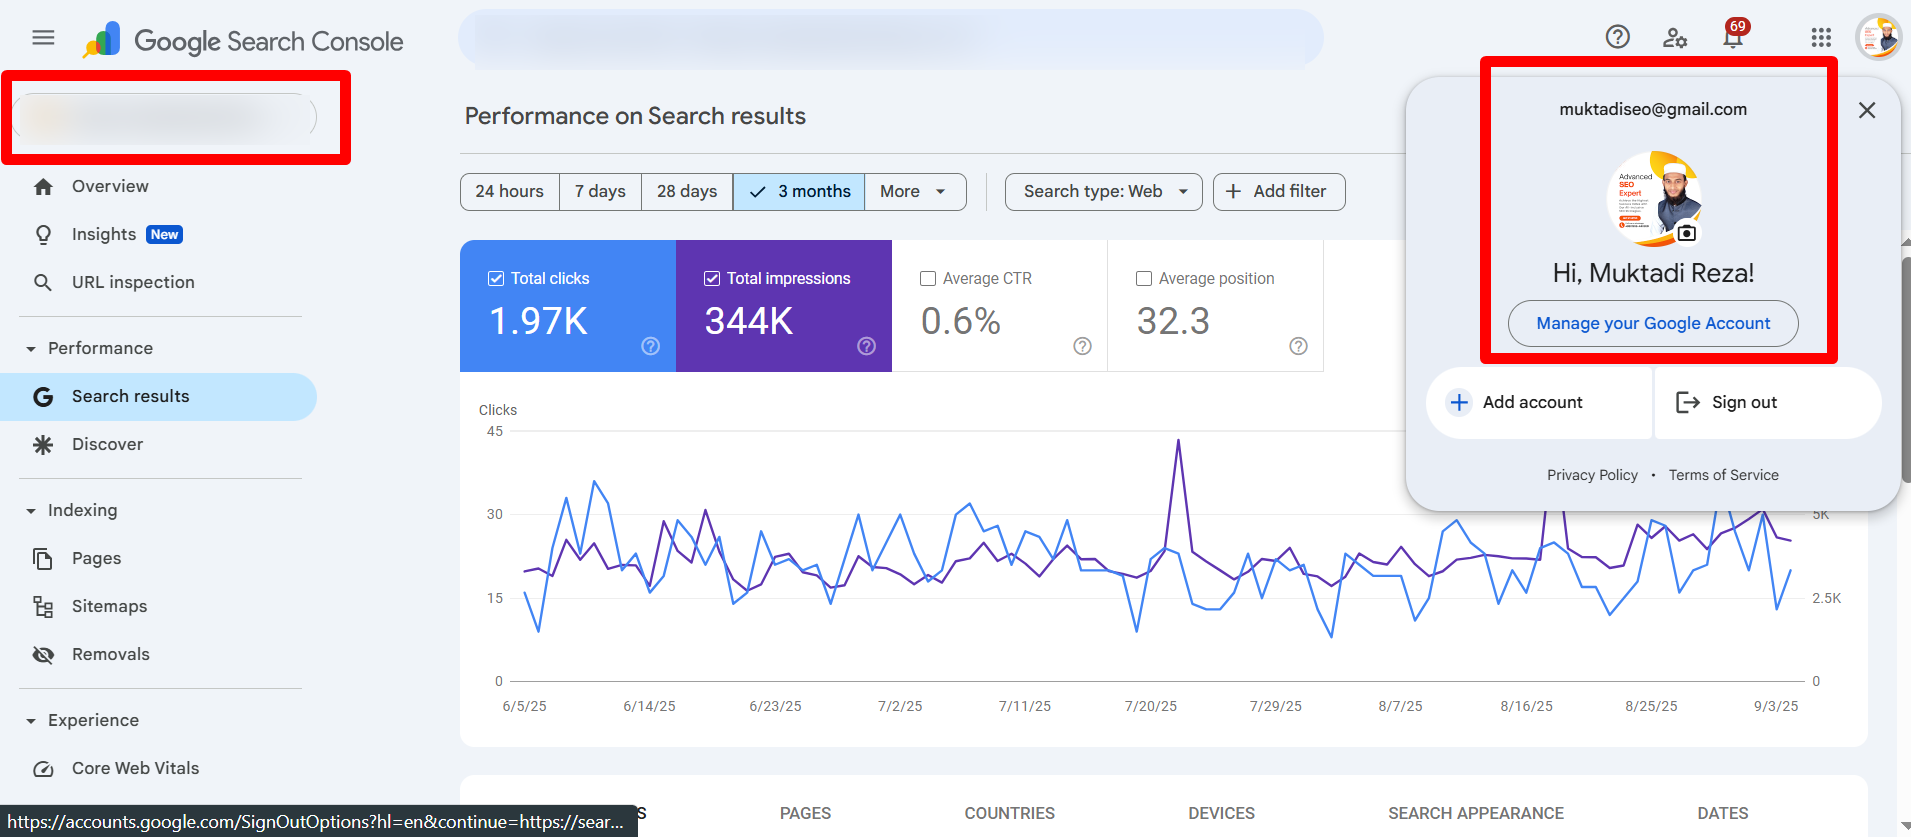The image size is (1911, 837).
Task: Open help for Average CTR metric
Action: tap(1082, 346)
